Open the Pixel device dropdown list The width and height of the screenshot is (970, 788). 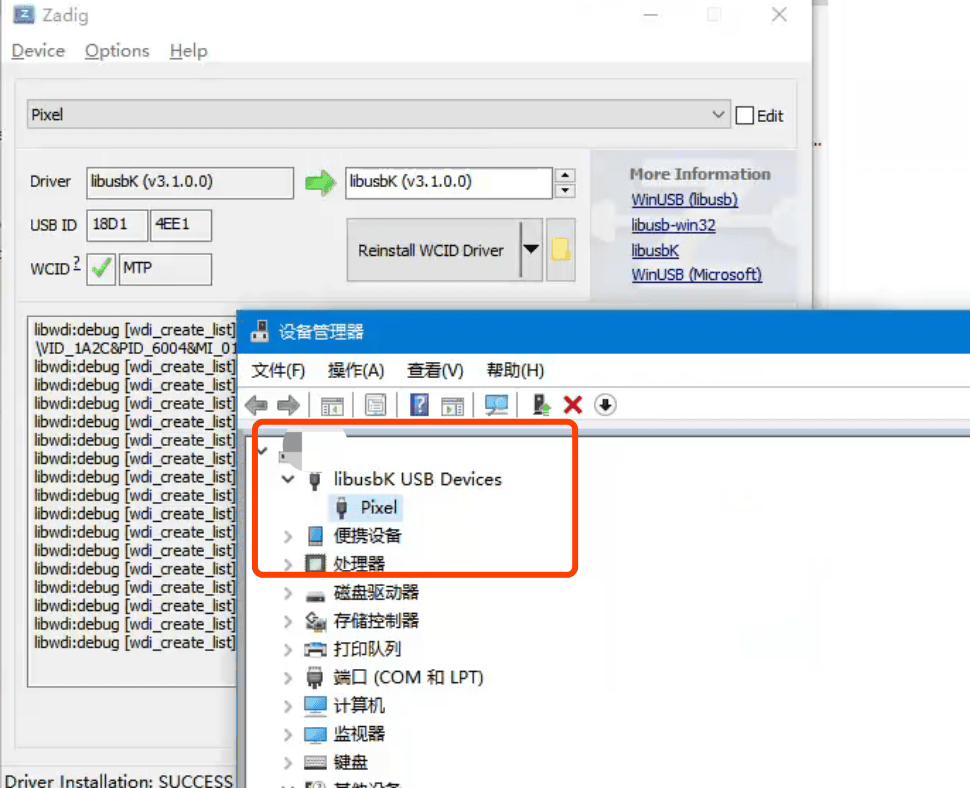coord(718,115)
